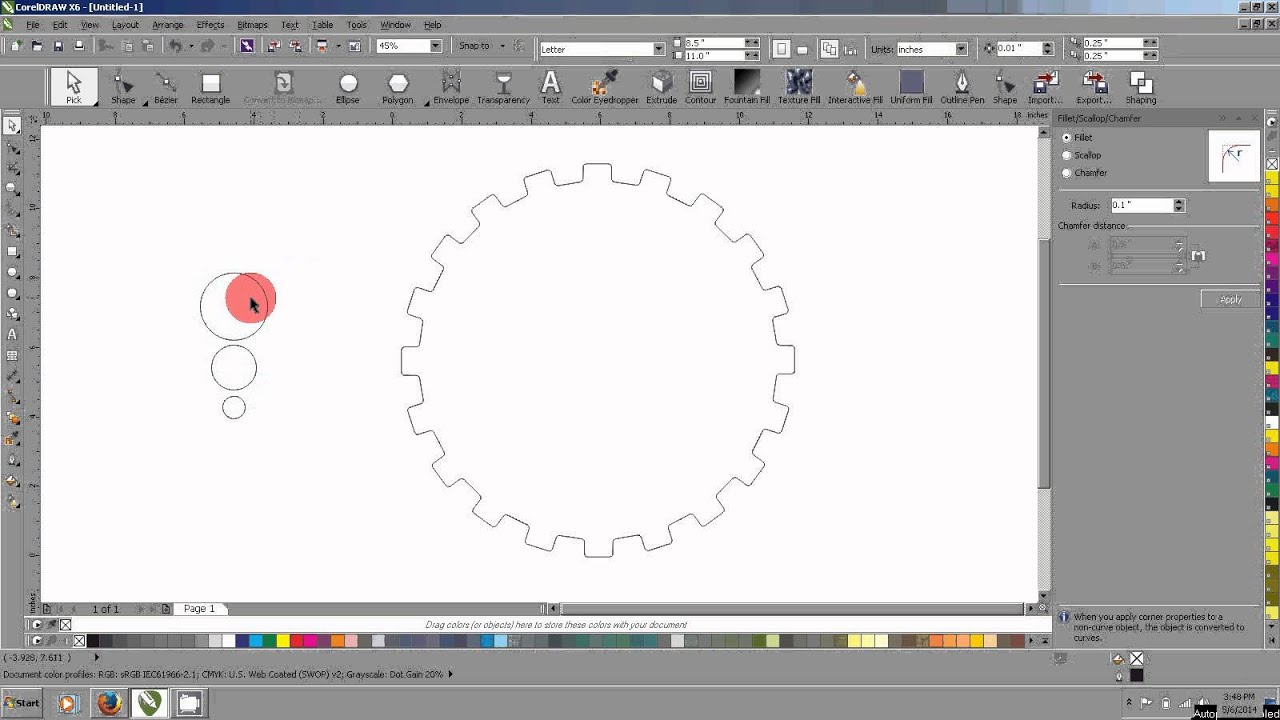Click the Radius input field

(1141, 205)
